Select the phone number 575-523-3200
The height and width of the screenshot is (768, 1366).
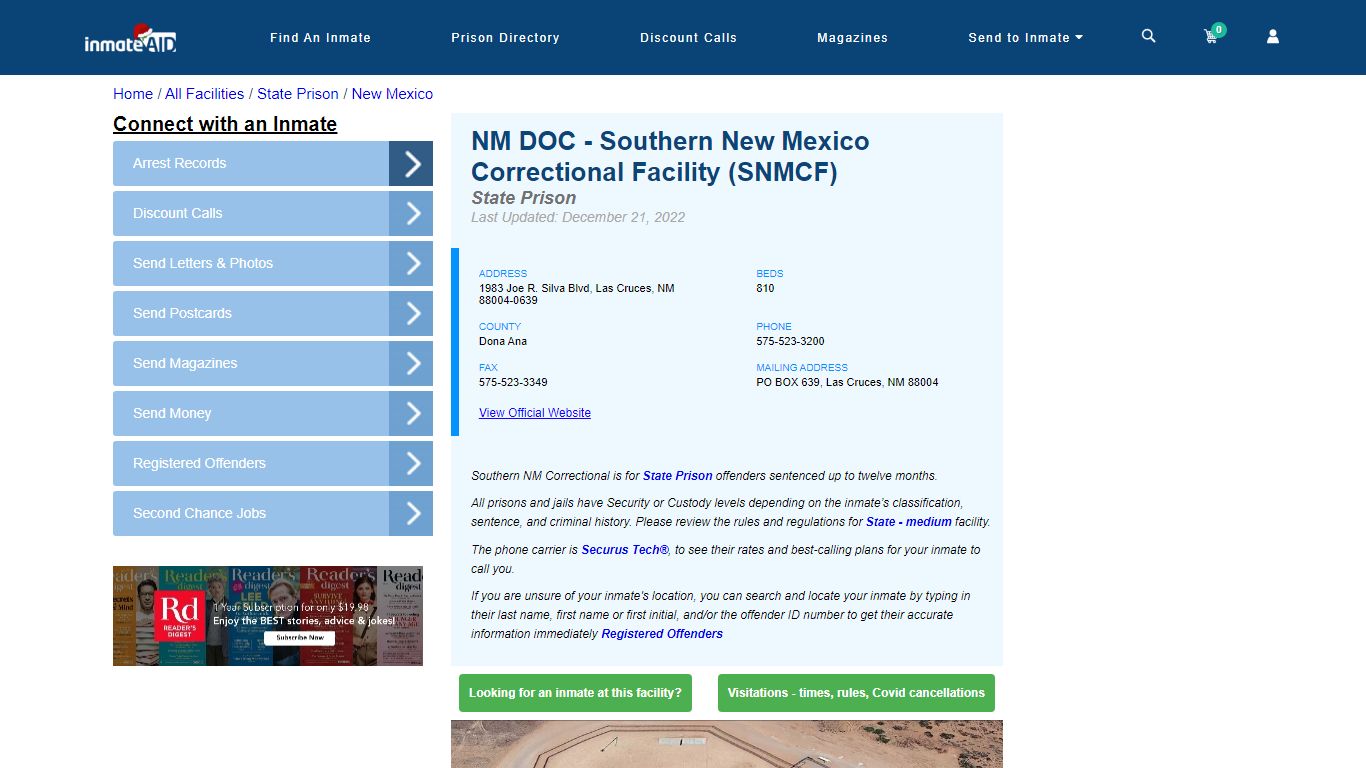(790, 341)
